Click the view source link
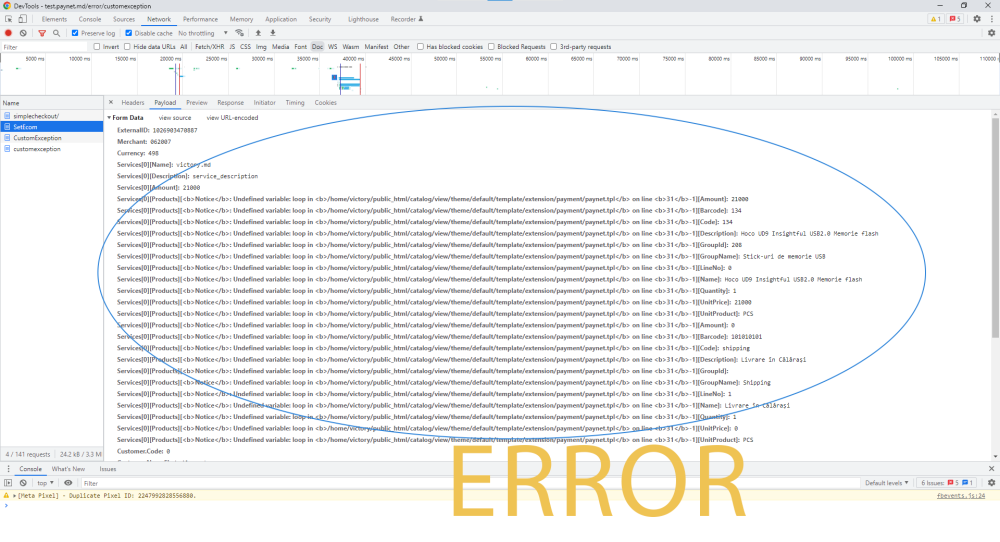 click(x=175, y=118)
